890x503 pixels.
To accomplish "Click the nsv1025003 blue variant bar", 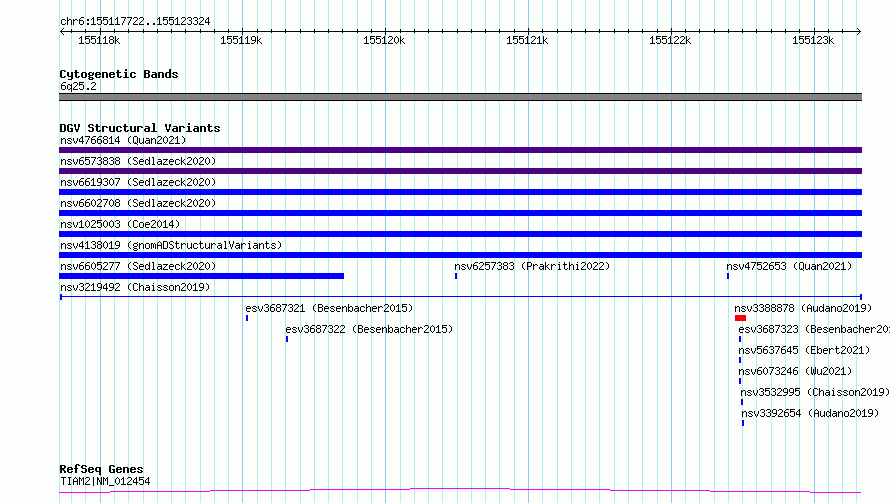I will tap(460, 234).
